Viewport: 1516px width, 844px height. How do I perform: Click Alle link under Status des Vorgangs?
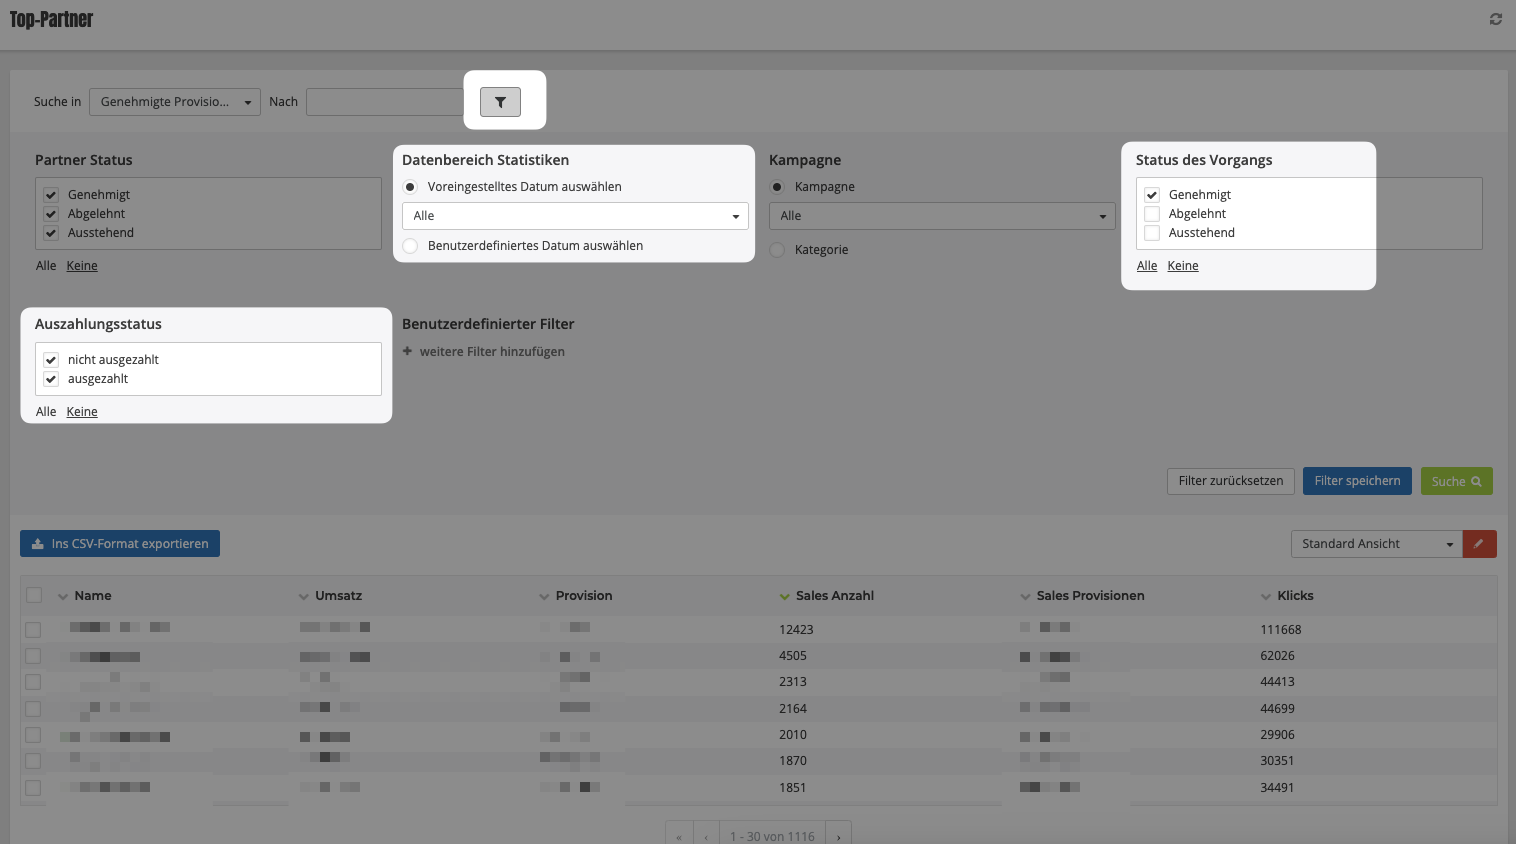pos(1147,266)
